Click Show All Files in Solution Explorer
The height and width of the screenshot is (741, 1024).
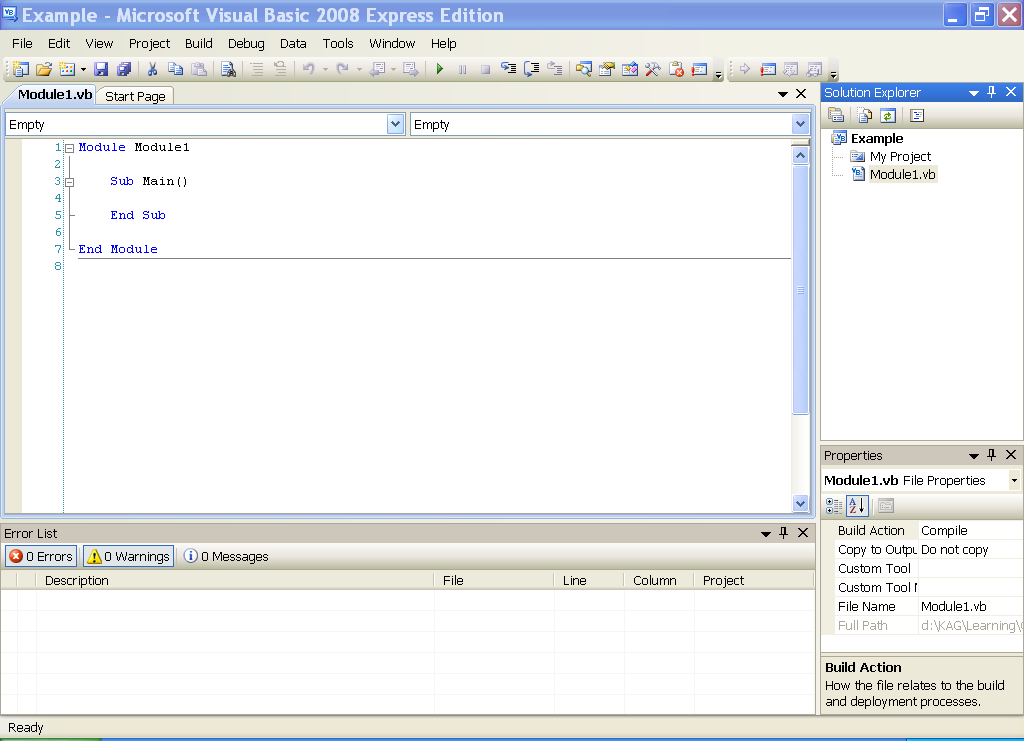click(865, 116)
